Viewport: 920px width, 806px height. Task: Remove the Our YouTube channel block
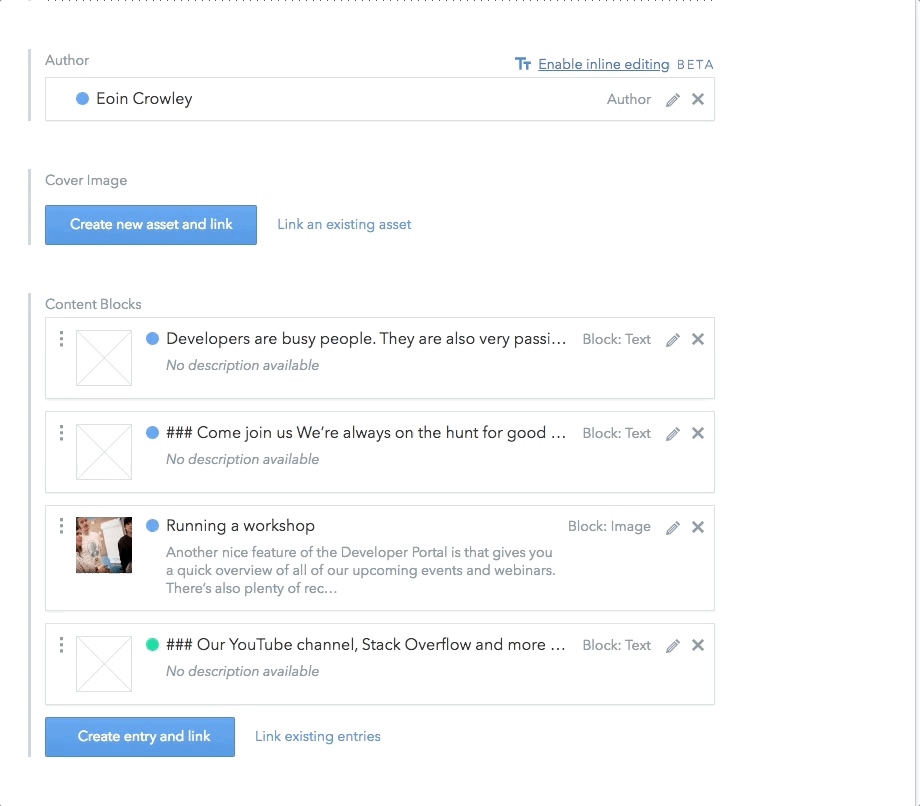click(698, 645)
